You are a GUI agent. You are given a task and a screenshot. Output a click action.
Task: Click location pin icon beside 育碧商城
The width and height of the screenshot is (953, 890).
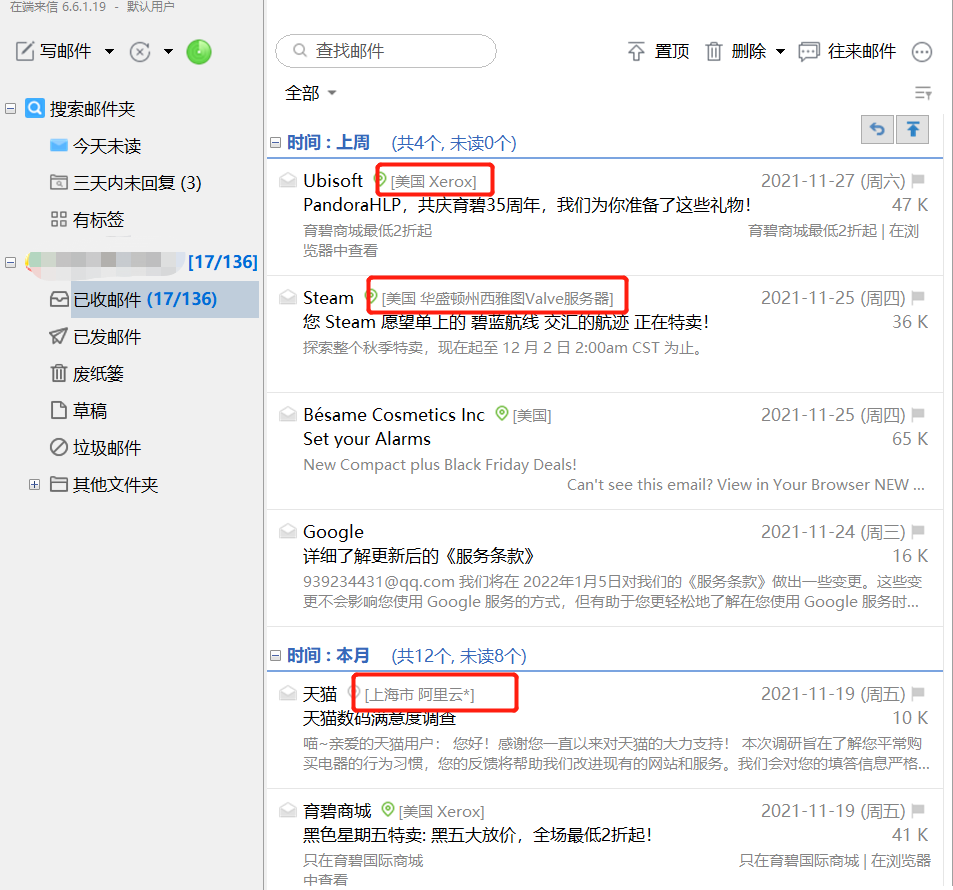[x=388, y=809]
